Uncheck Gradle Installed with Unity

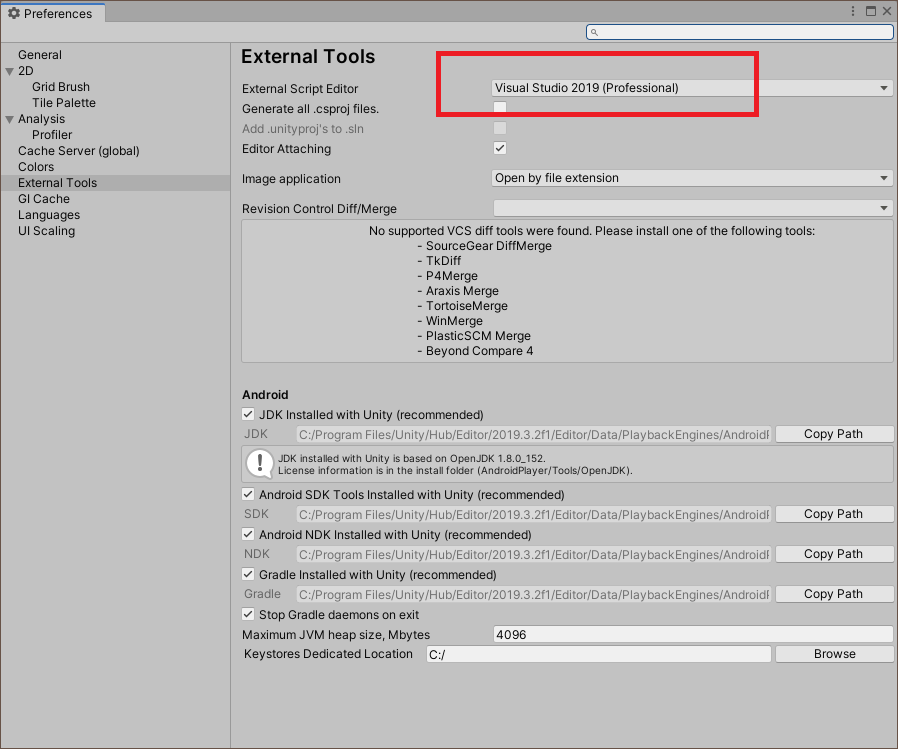click(x=248, y=574)
